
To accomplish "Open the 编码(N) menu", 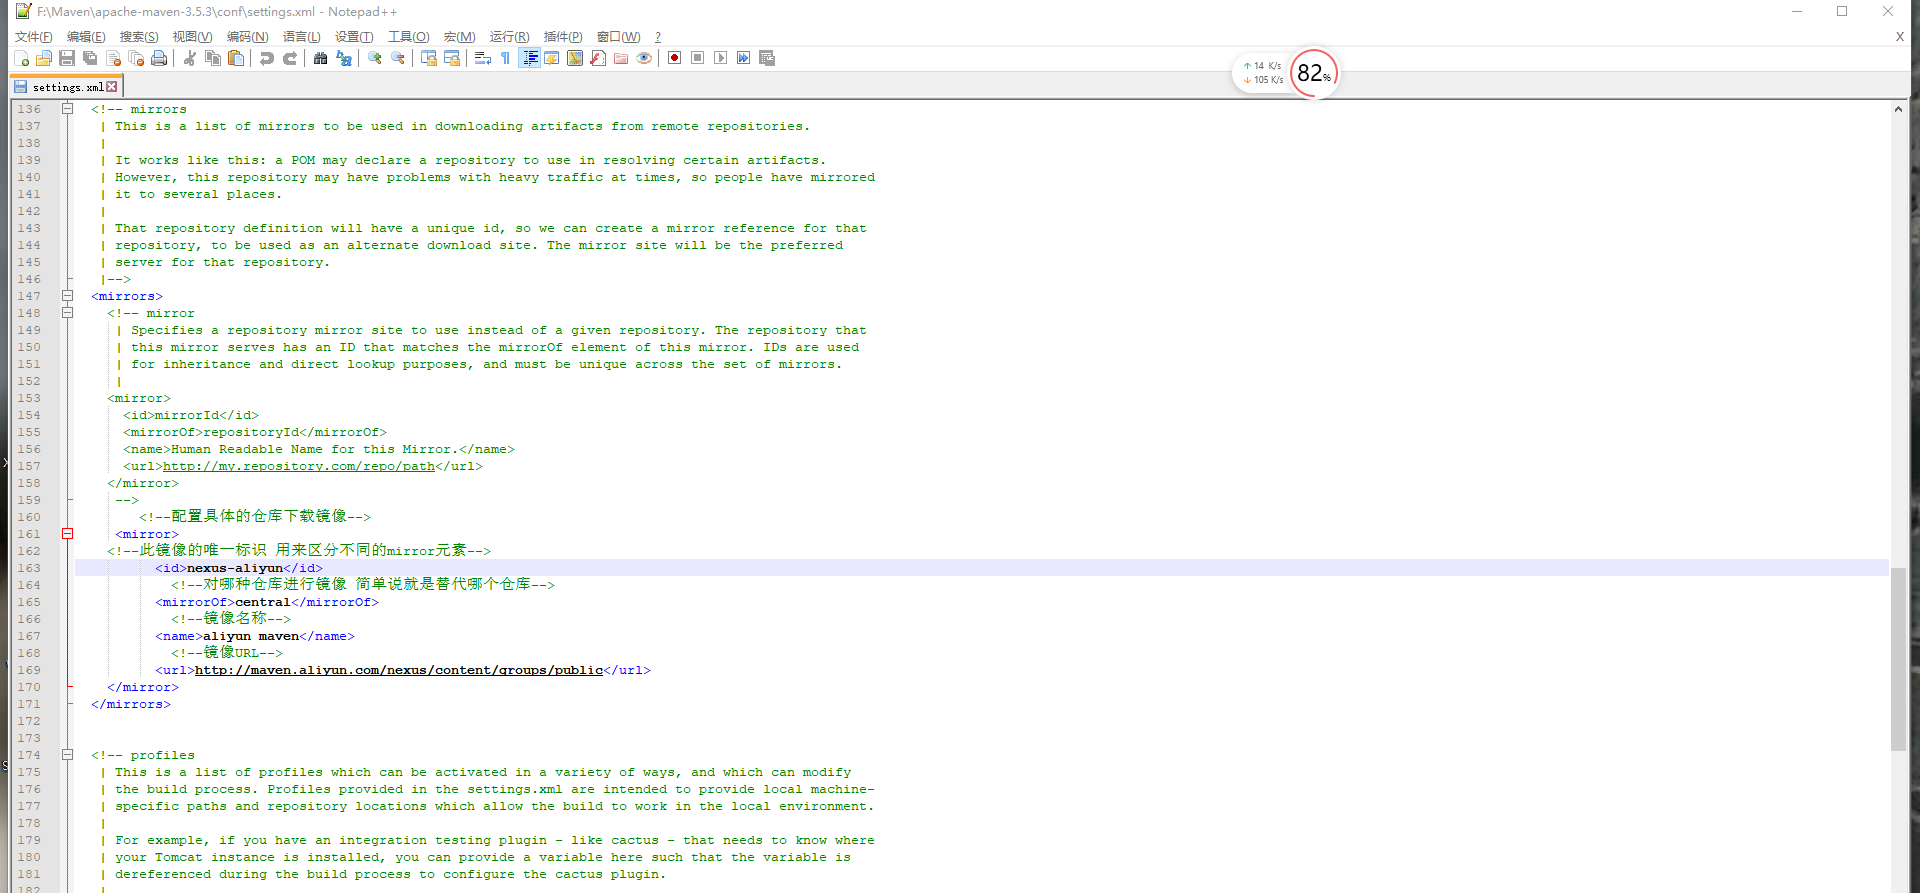I will click(248, 37).
